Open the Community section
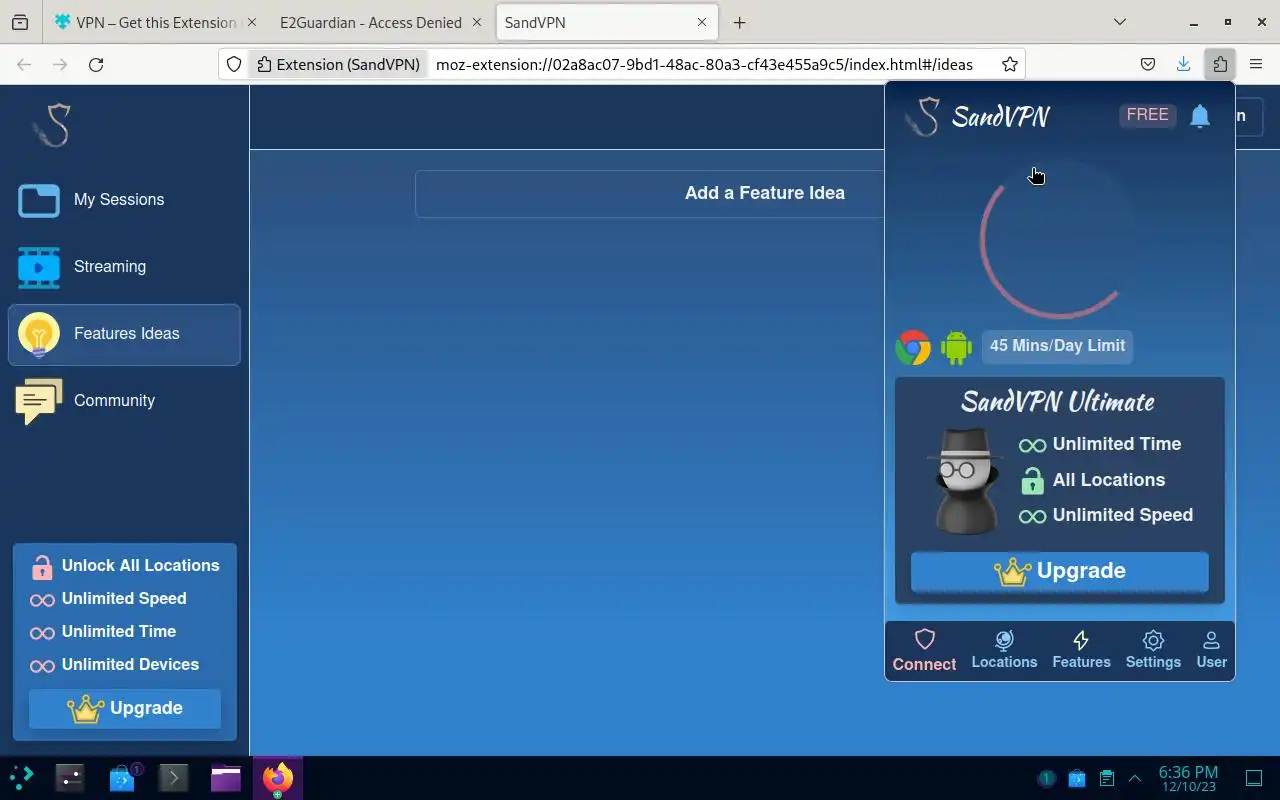Screen dimensions: 1280x800 tap(124, 401)
